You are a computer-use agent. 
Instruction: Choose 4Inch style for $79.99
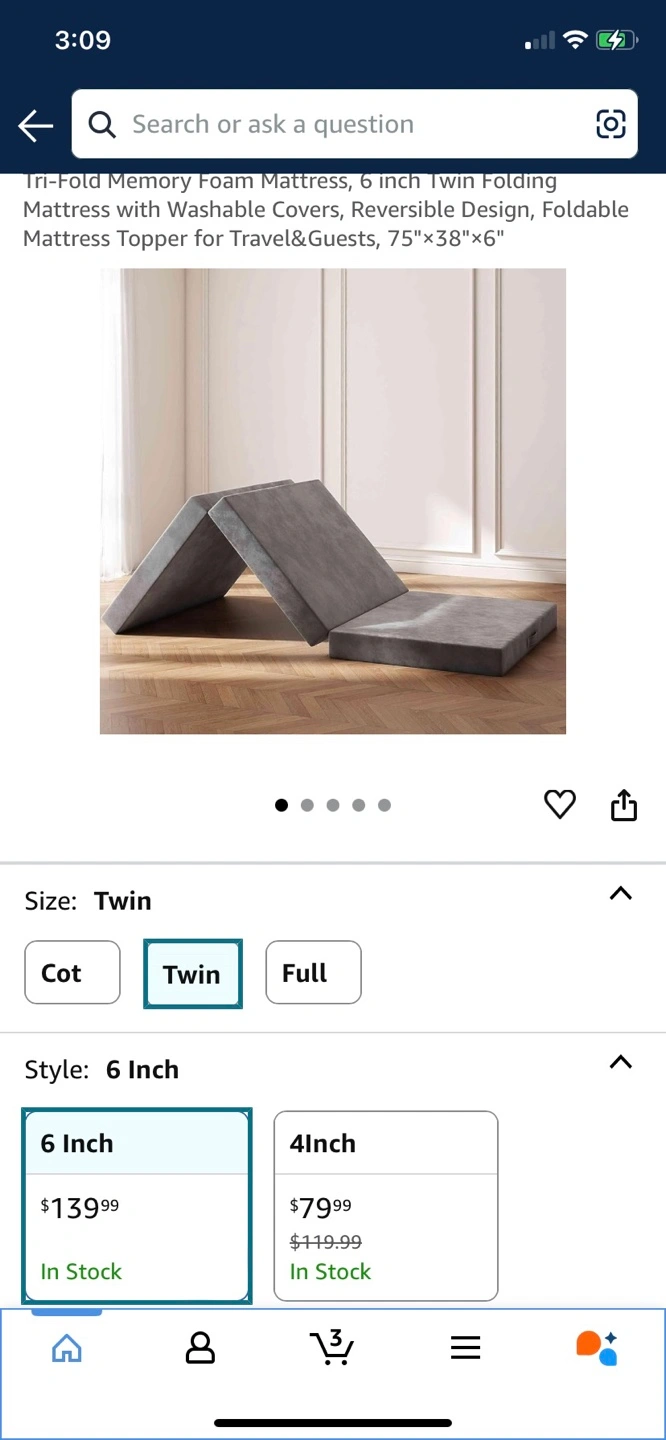click(386, 1206)
